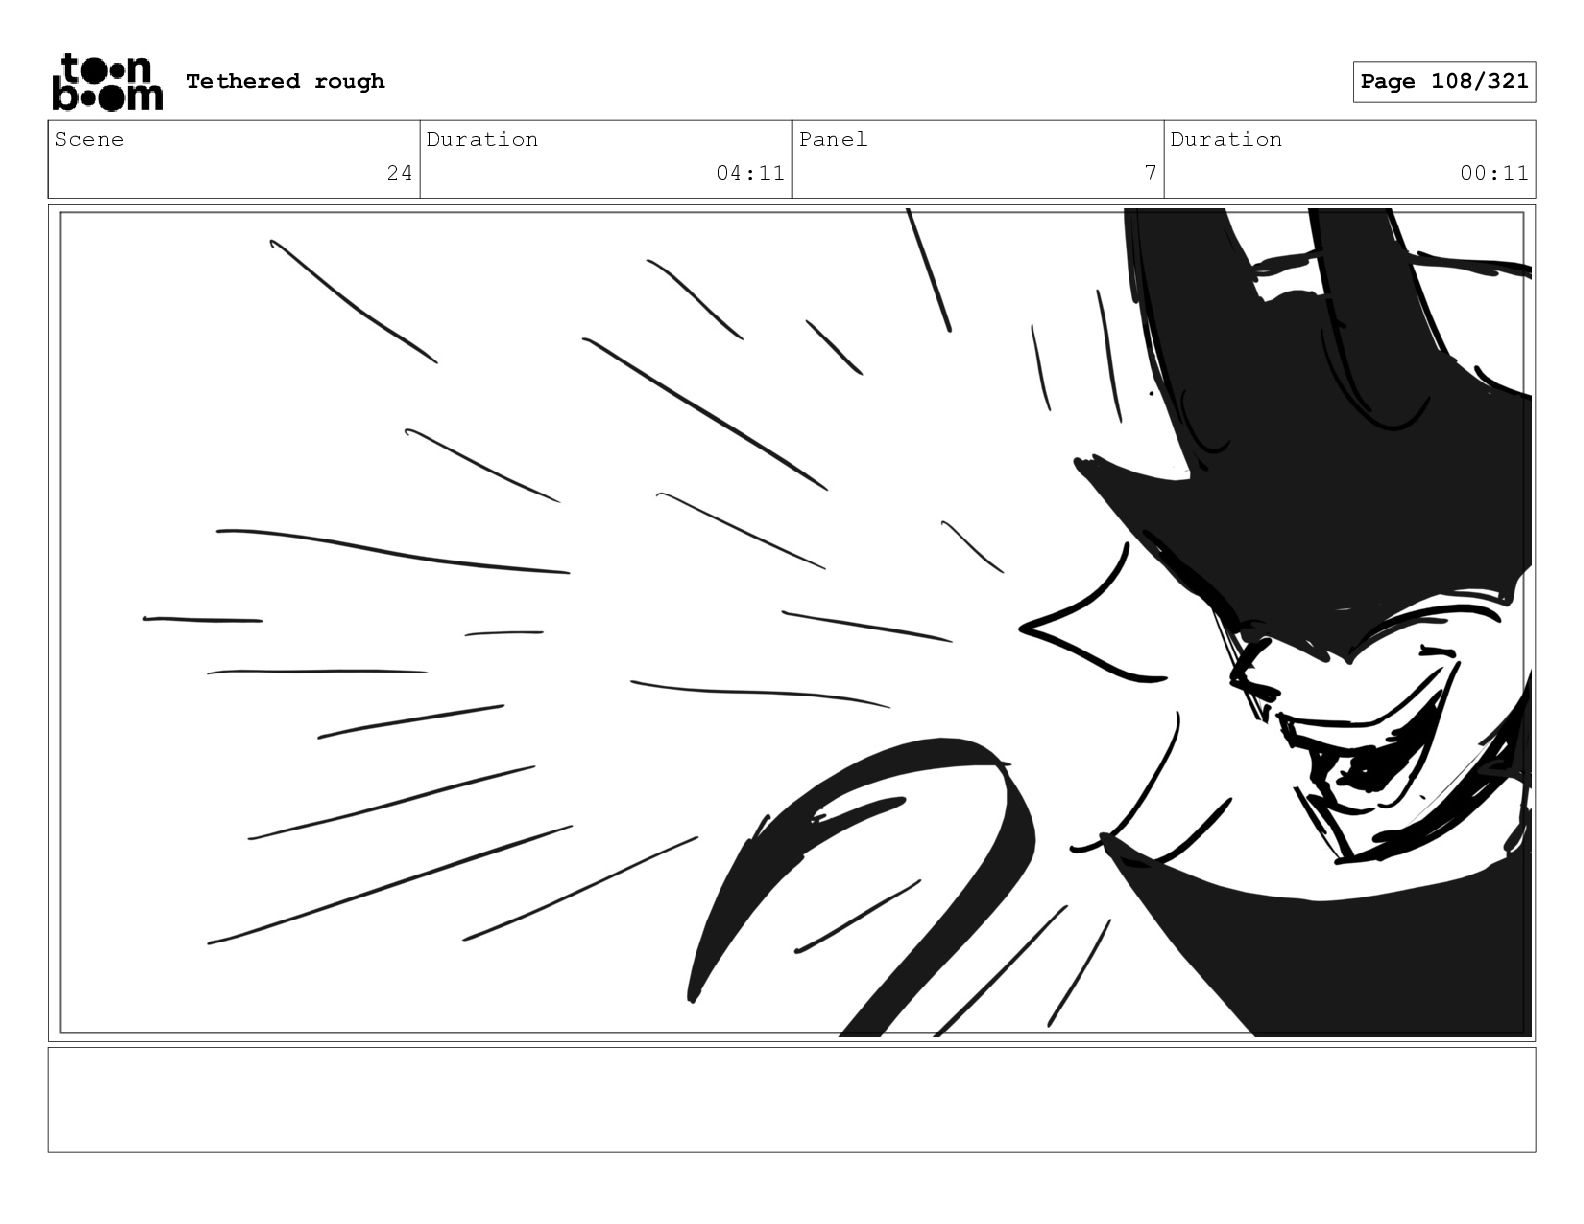This screenshot has height=1224, width=1584.
Task: Click the empty notes box below panel
Action: [x=792, y=1099]
